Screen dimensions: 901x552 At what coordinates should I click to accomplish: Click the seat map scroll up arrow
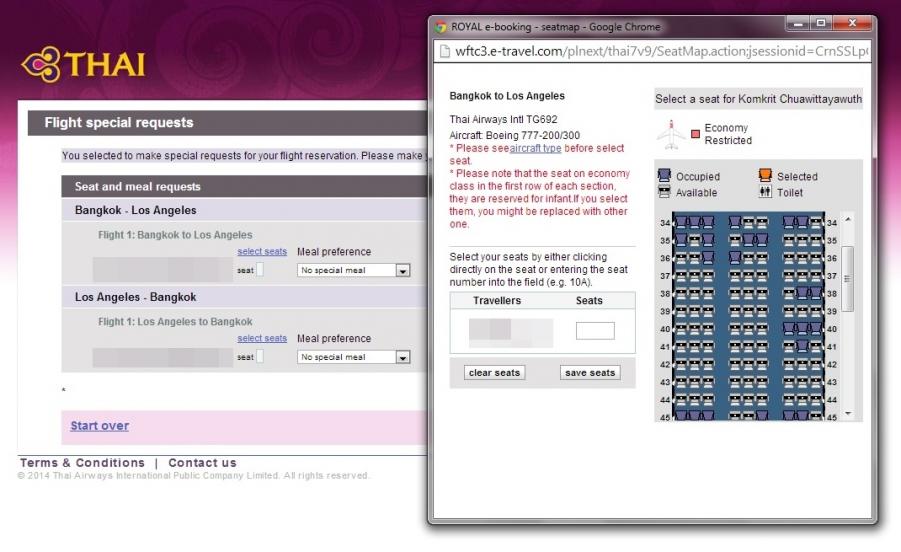click(849, 219)
